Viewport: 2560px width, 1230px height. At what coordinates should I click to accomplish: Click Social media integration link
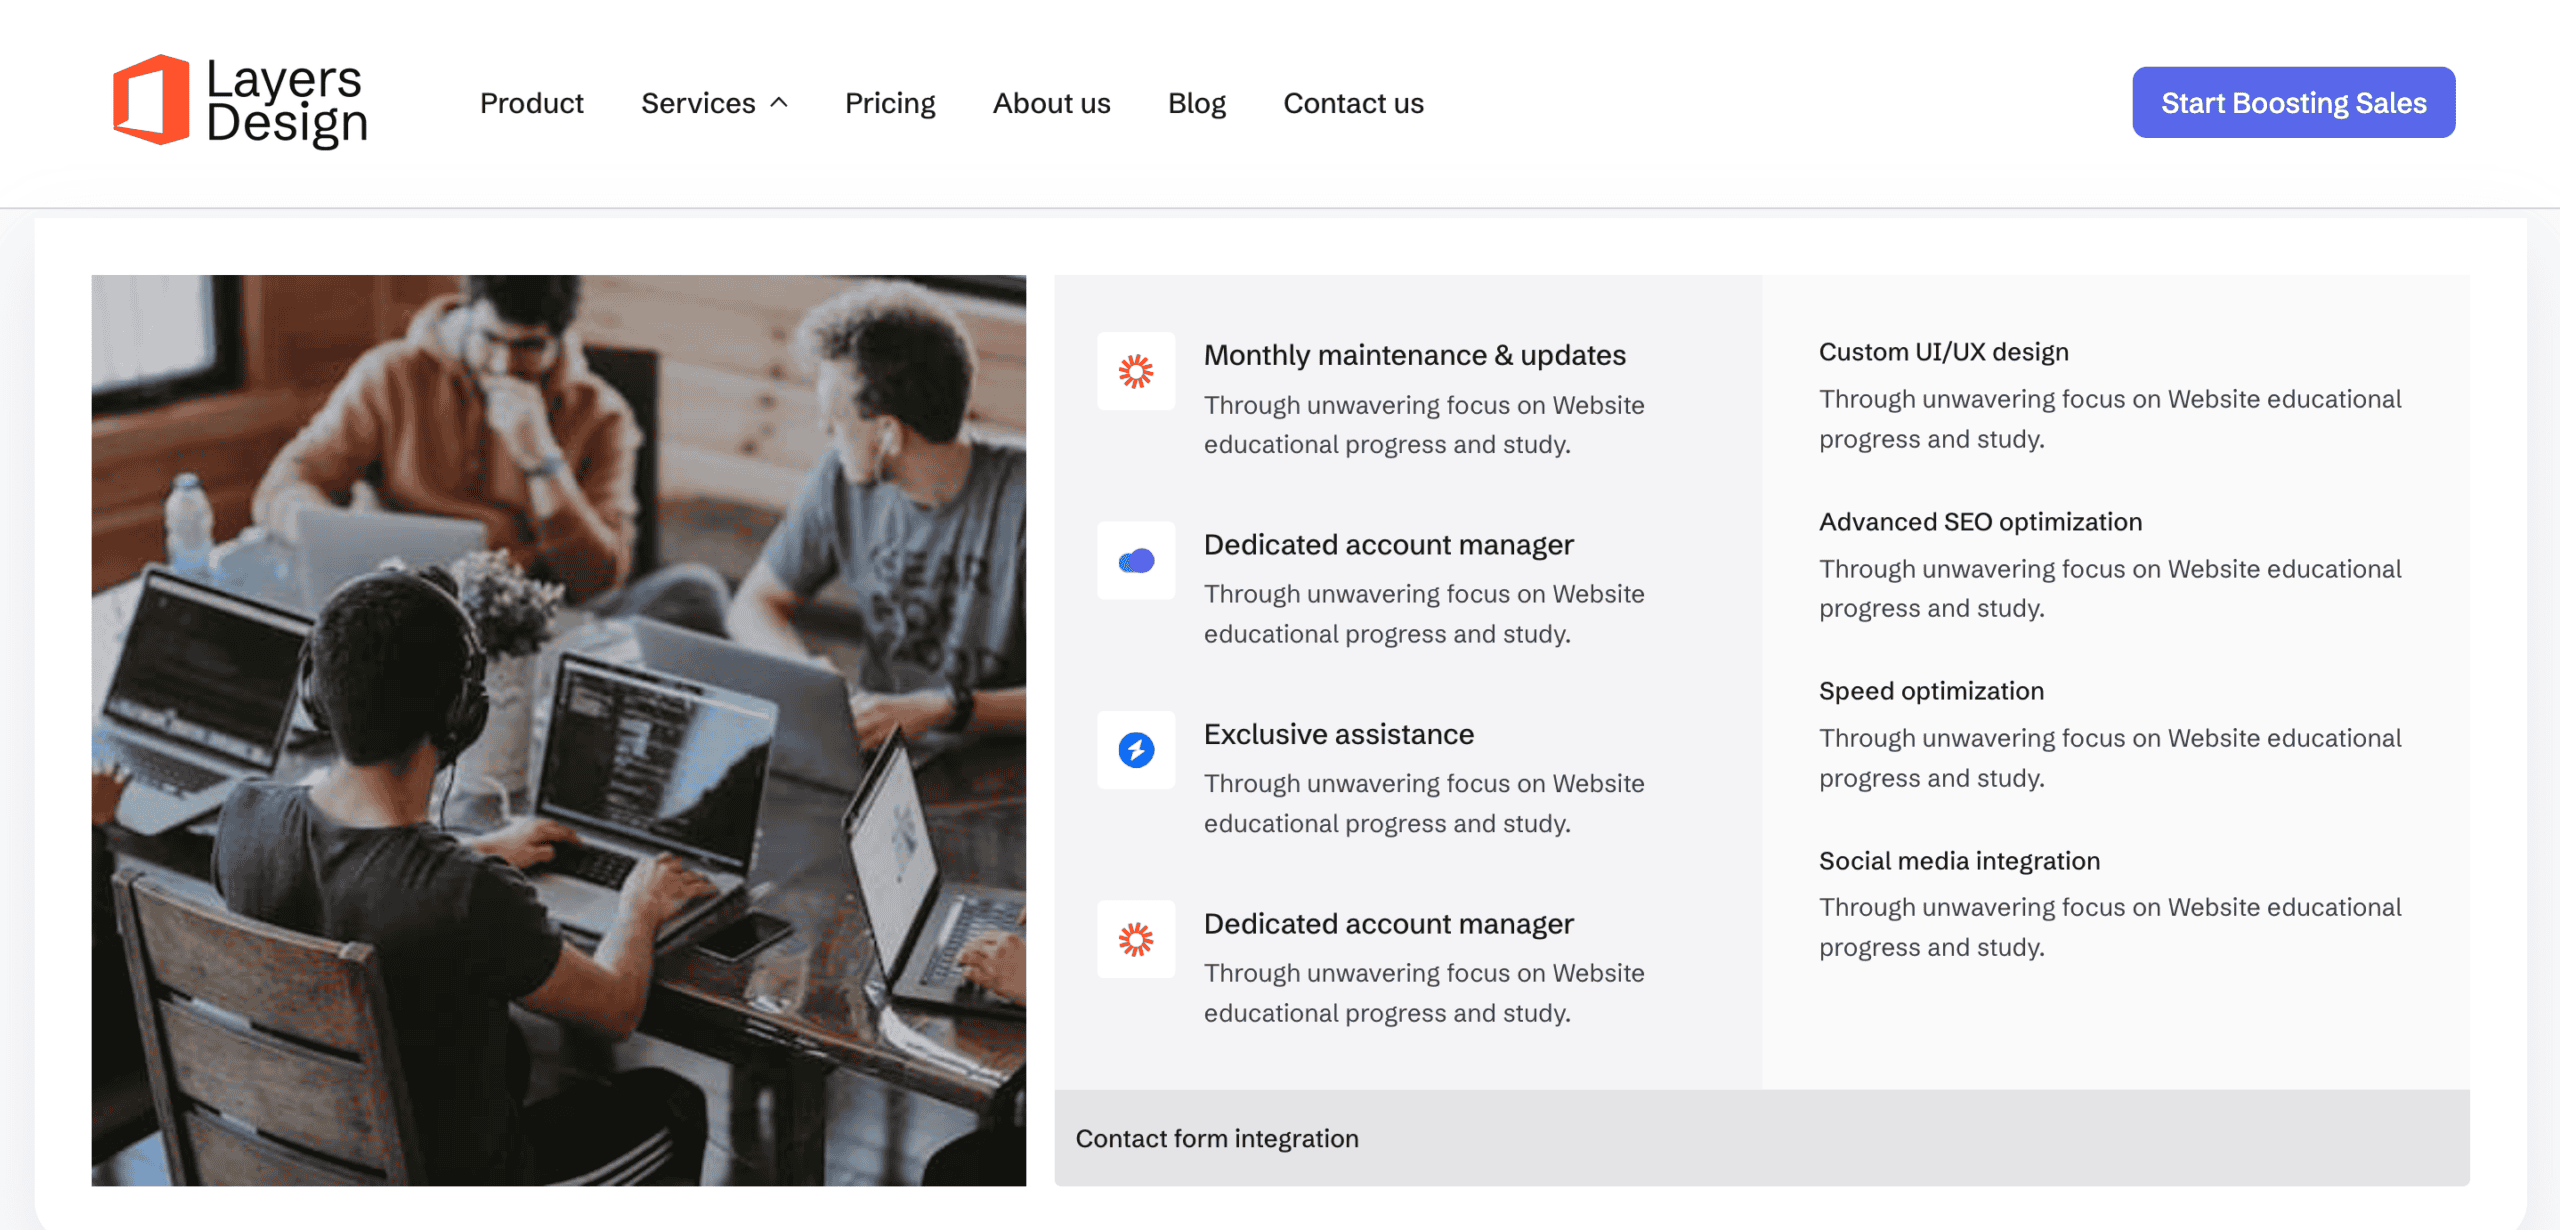[1959, 861]
